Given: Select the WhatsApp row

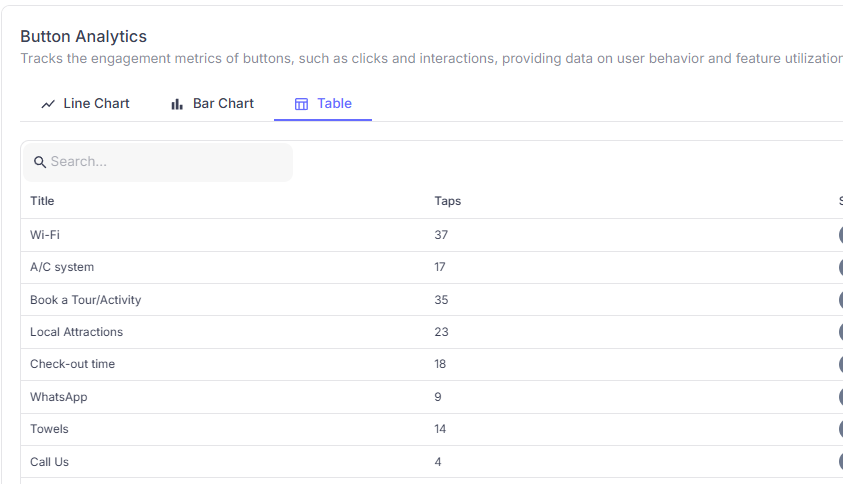Looking at the screenshot, I should pos(58,397).
